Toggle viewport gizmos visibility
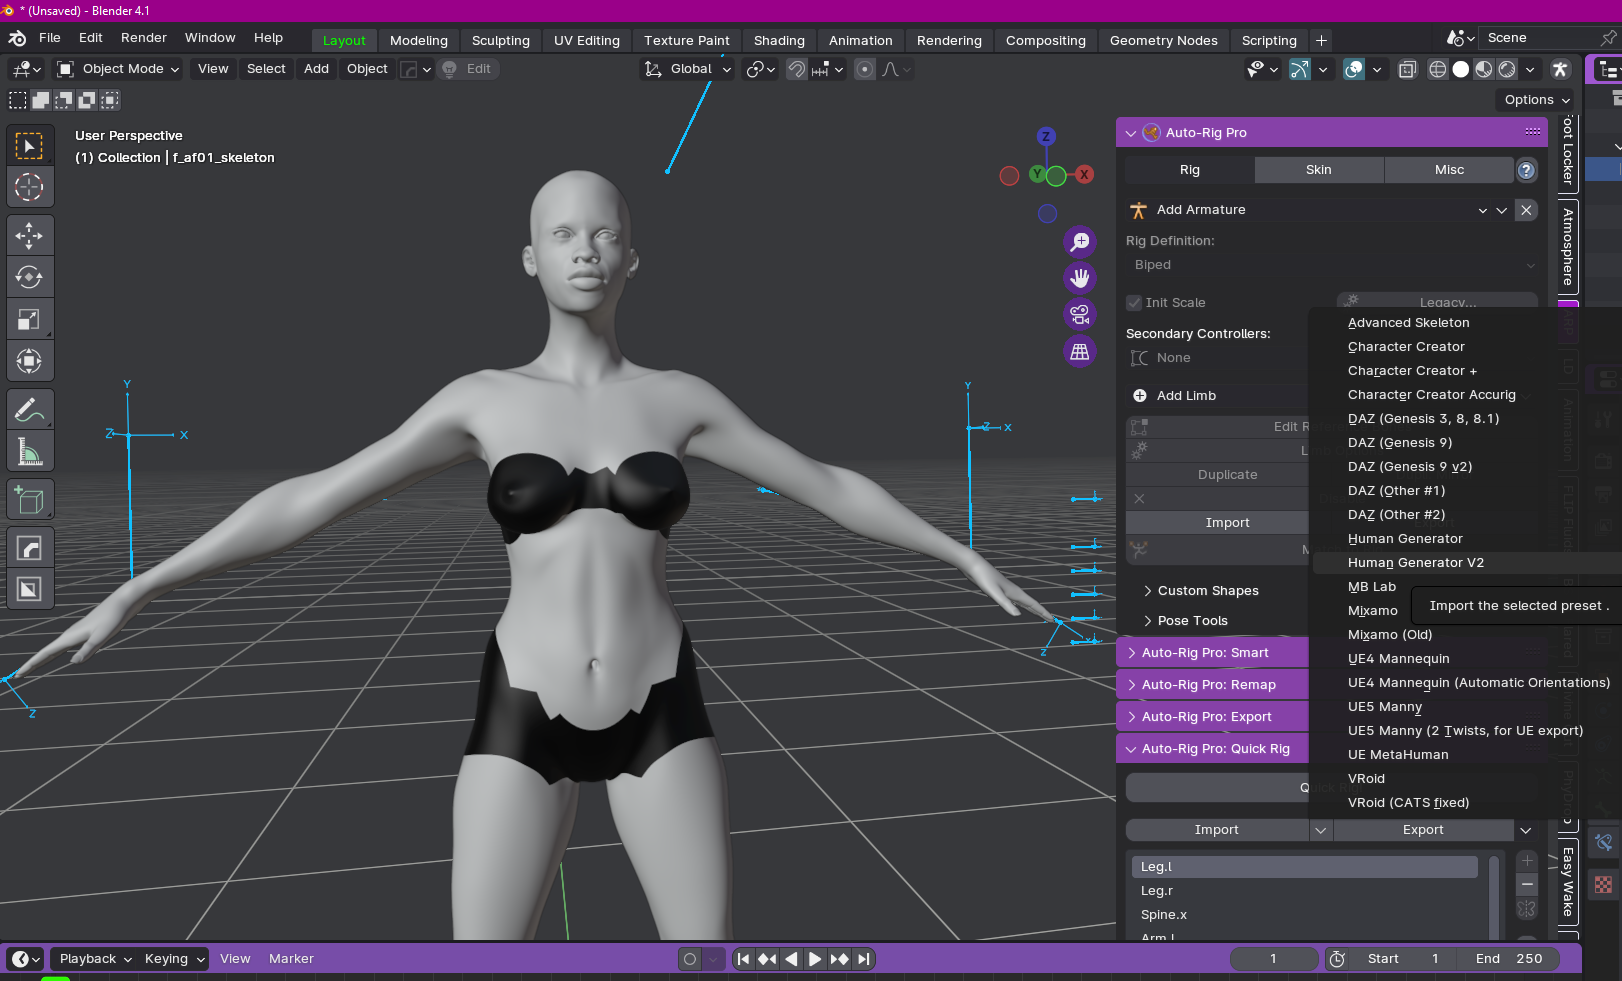This screenshot has width=1622, height=981. tap(1300, 69)
